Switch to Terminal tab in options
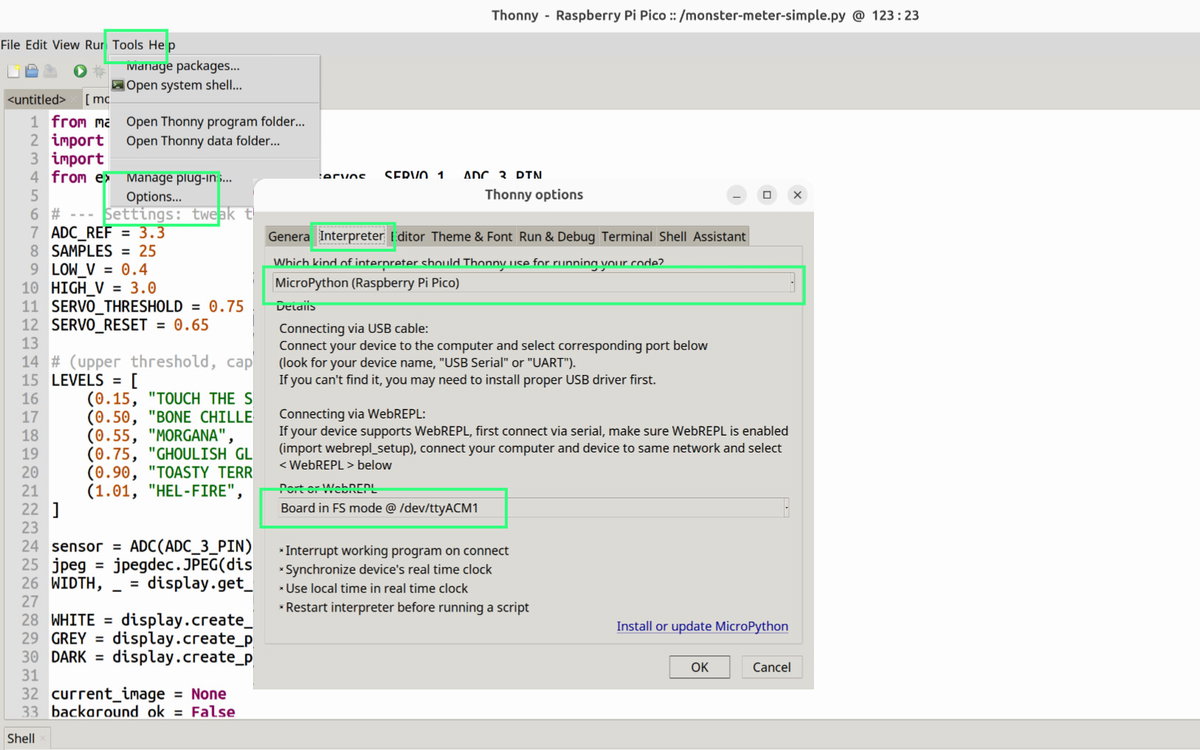Viewport: 1200px width, 750px height. click(627, 236)
